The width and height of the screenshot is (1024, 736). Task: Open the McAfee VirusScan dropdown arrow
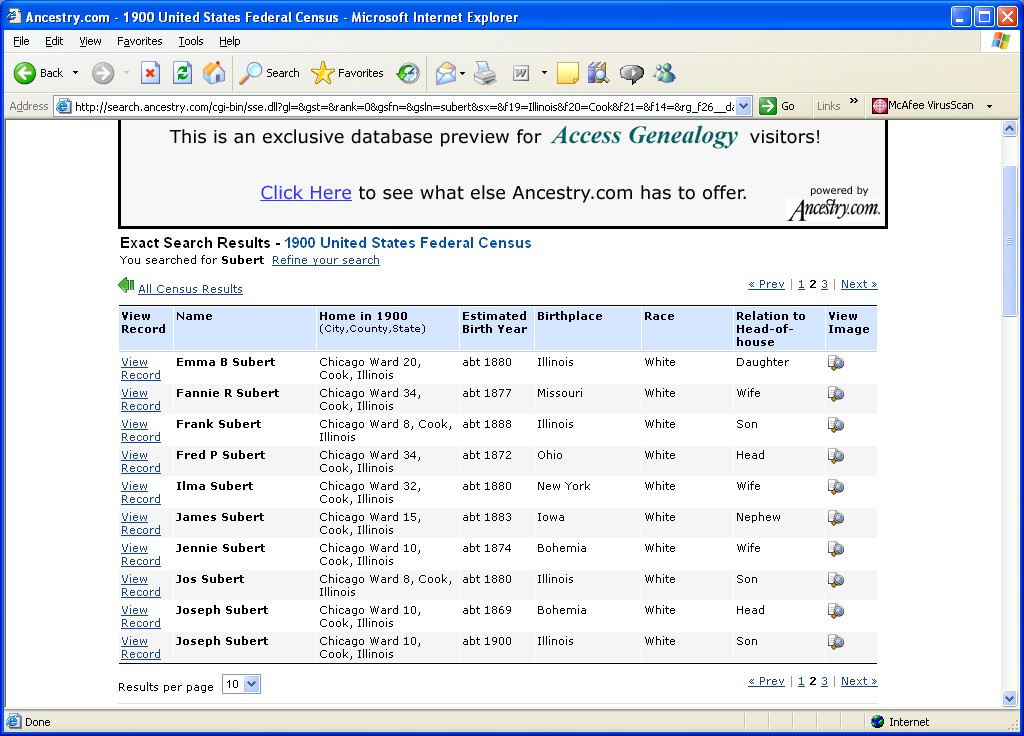click(989, 106)
